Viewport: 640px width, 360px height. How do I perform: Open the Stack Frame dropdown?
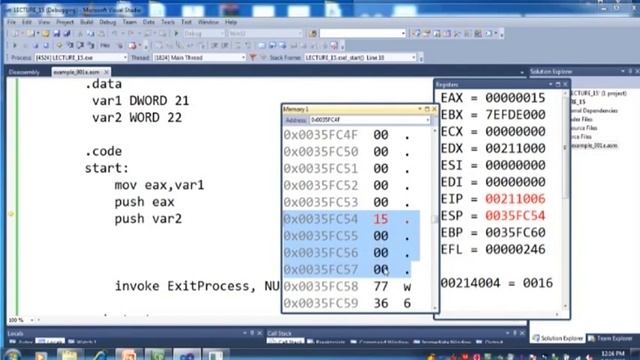(x=360, y=58)
